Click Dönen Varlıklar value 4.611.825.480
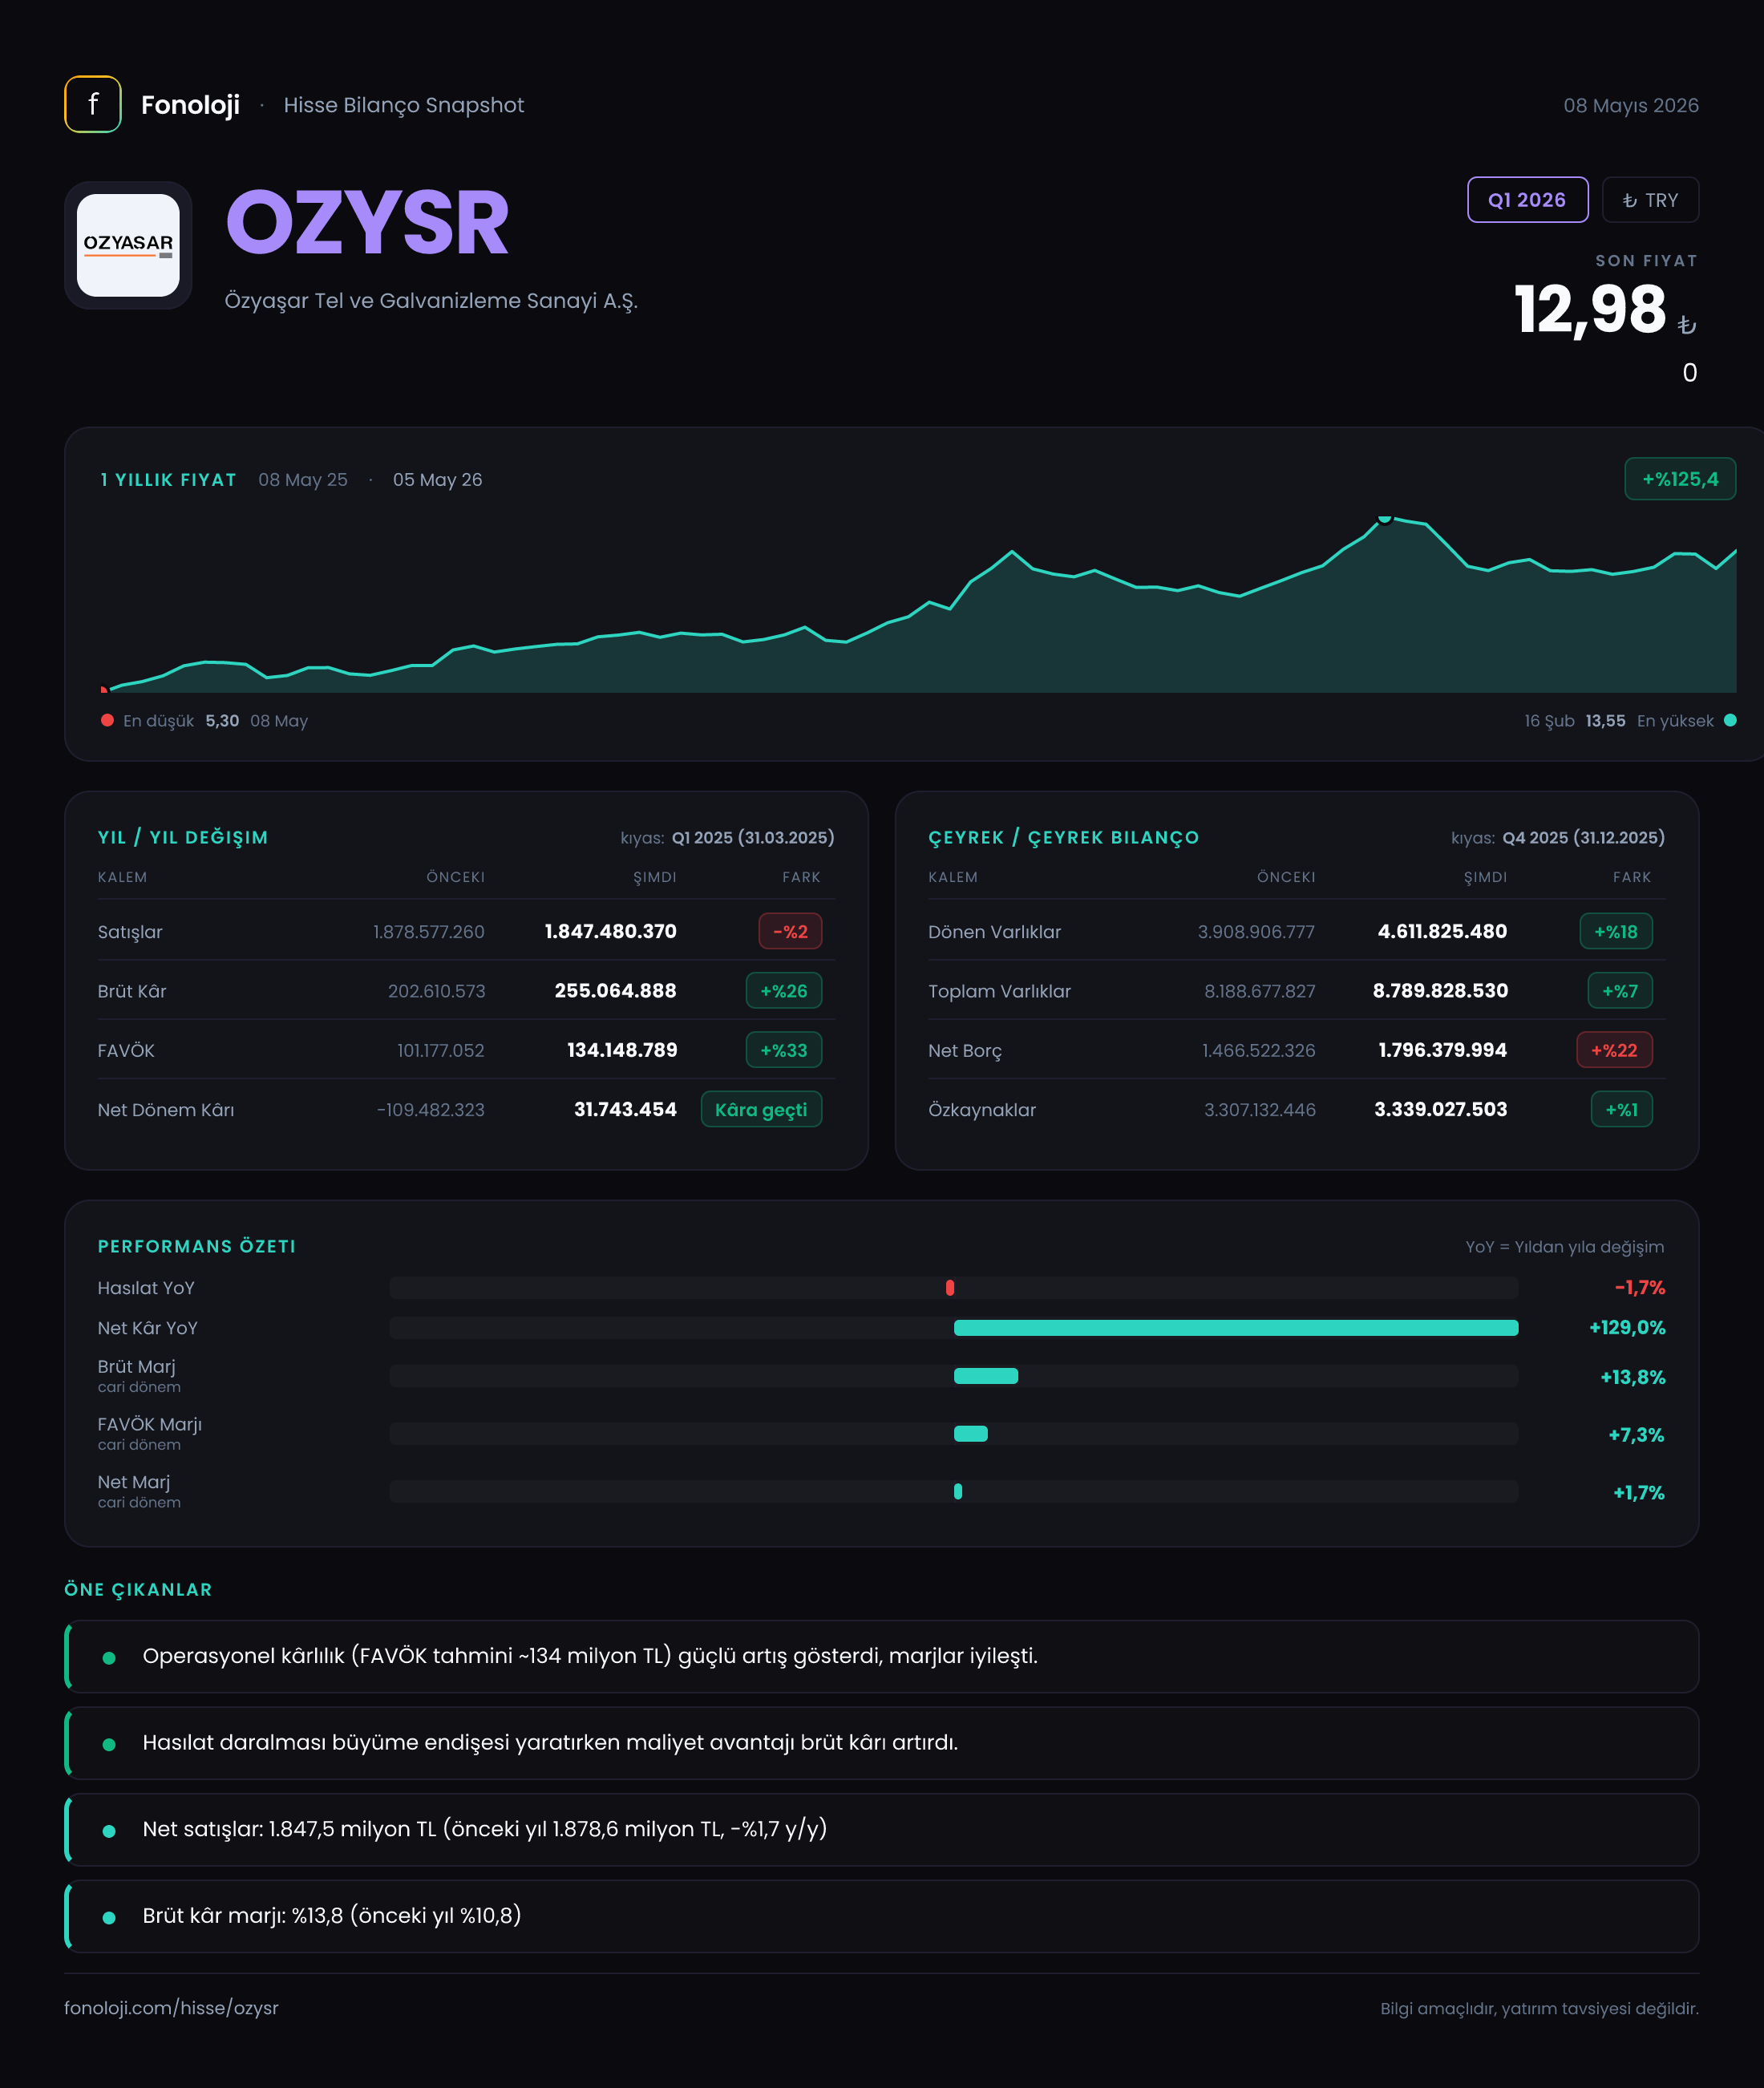 pyautogui.click(x=1442, y=931)
